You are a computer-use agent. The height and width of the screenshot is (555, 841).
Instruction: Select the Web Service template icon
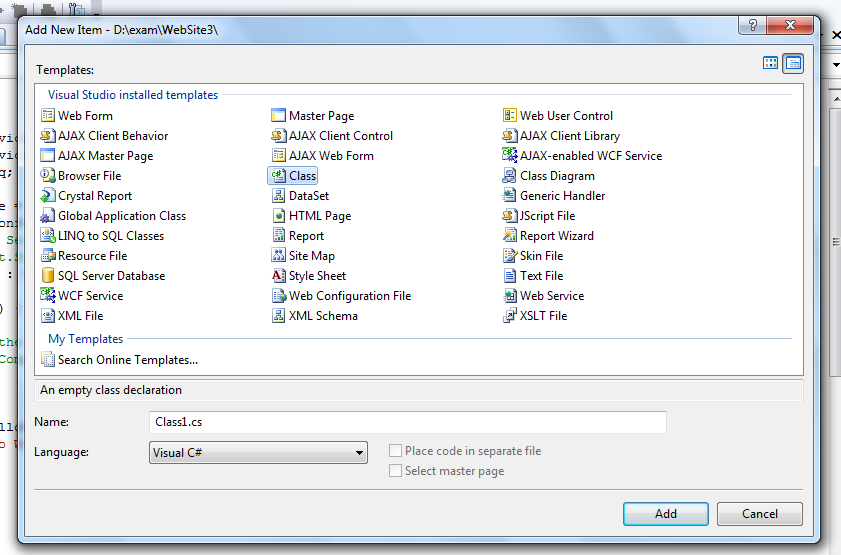(x=510, y=295)
